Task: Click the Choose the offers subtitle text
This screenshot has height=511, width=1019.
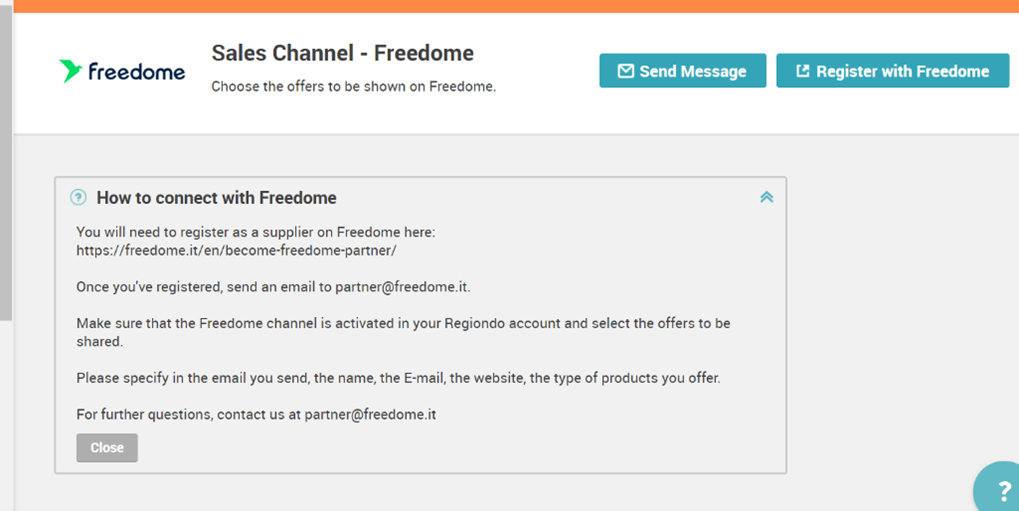Action: pyautogui.click(x=354, y=86)
